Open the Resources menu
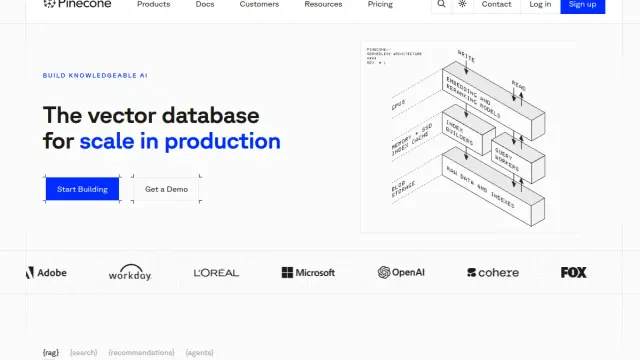Viewport: 640px width, 360px height. click(x=323, y=4)
